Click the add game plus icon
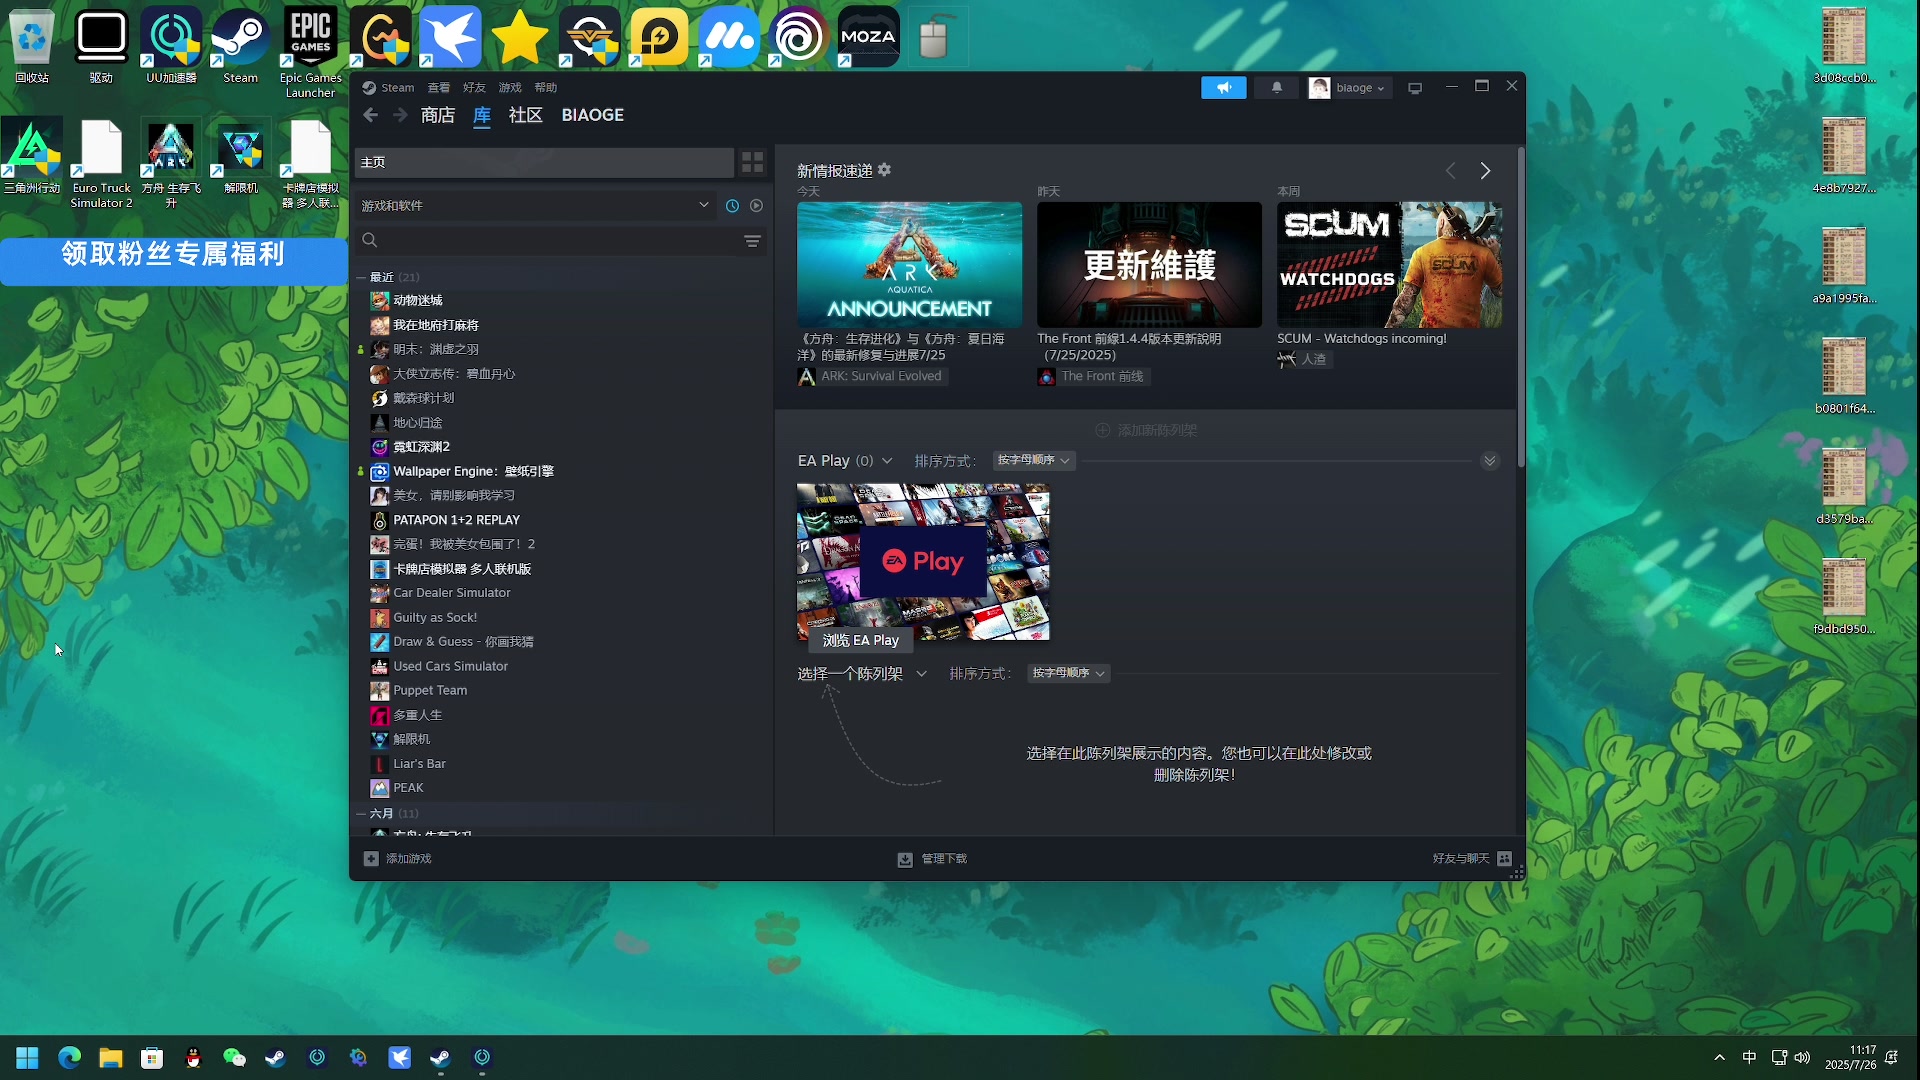 [x=371, y=859]
